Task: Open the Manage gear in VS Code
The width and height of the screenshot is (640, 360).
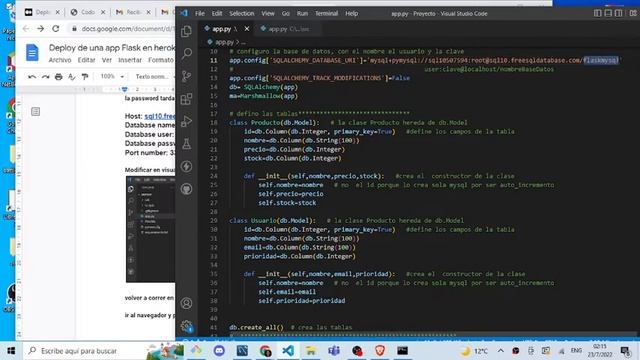Action: [187, 326]
